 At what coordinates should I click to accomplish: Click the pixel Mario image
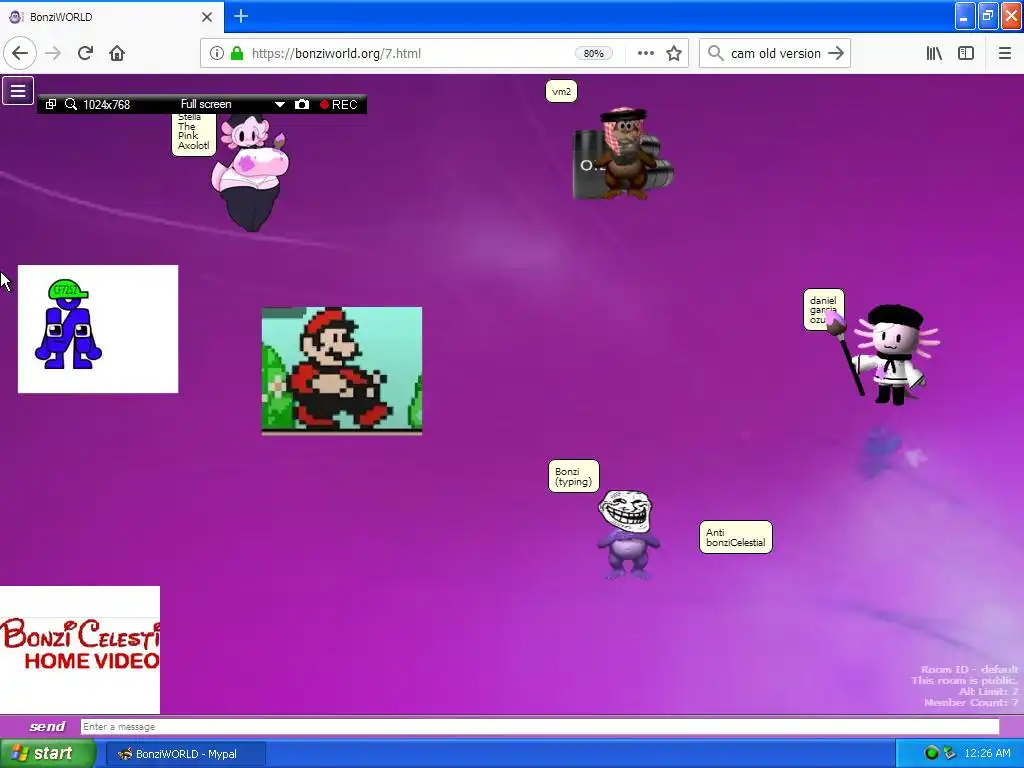click(342, 371)
